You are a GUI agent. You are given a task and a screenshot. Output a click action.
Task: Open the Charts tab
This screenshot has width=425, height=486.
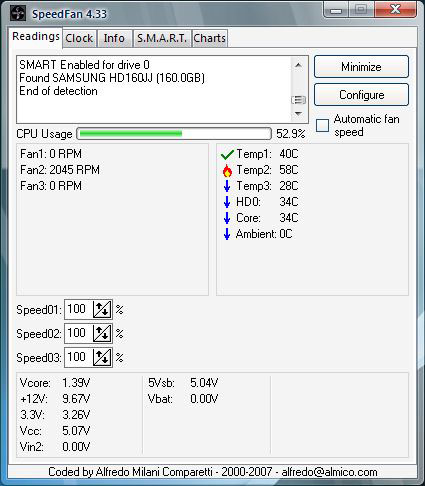click(210, 38)
